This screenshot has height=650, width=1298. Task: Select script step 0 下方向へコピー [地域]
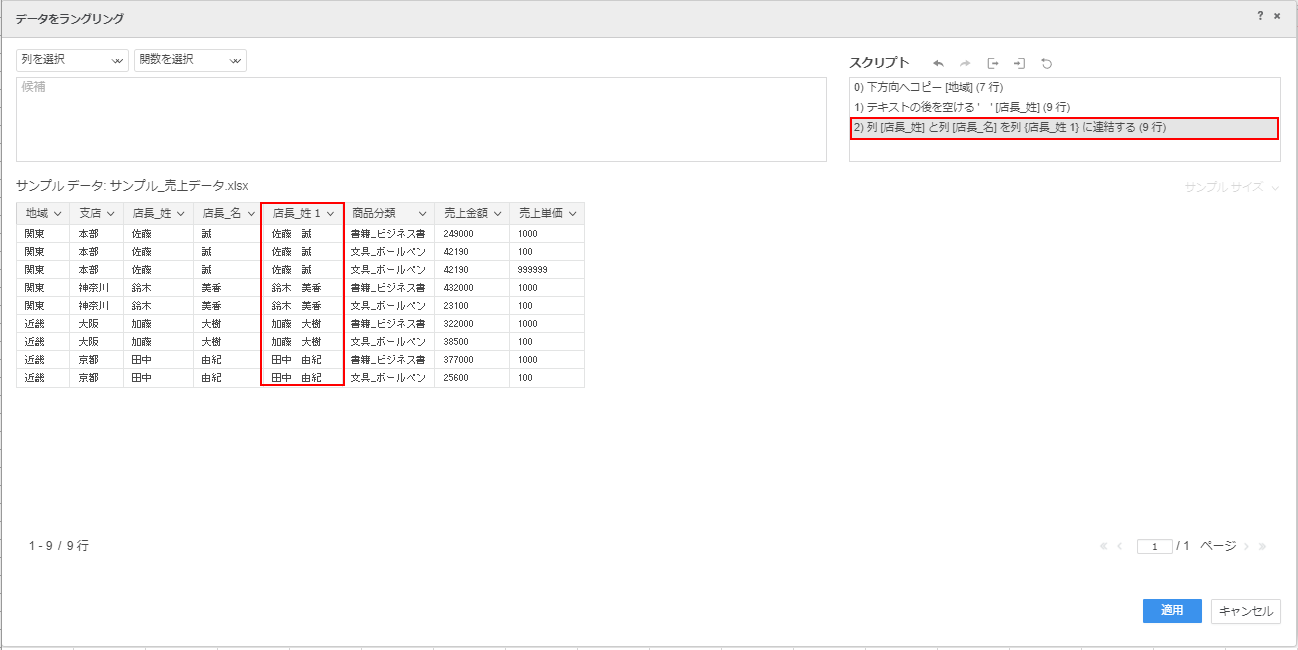tap(1064, 88)
